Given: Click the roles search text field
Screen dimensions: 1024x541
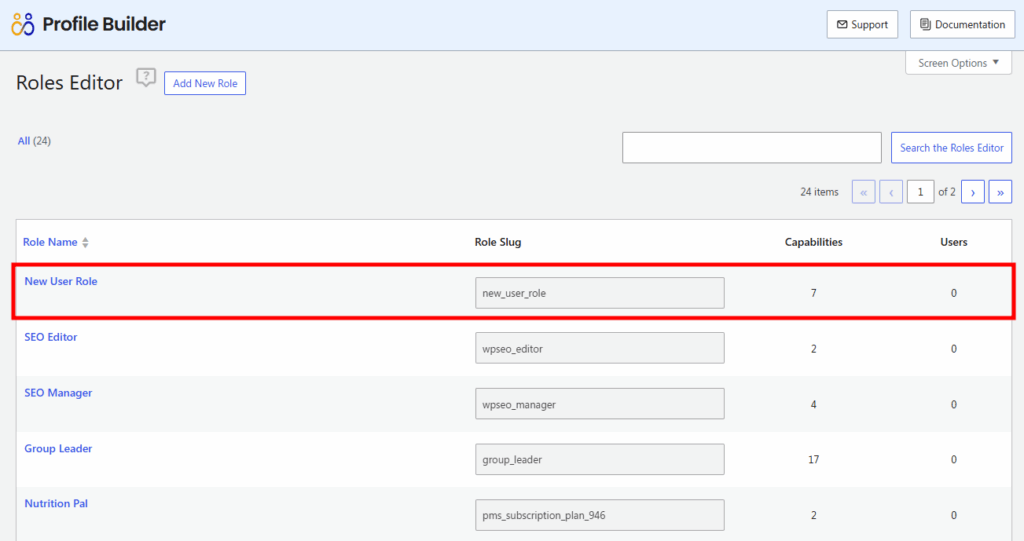Looking at the screenshot, I should pos(751,148).
